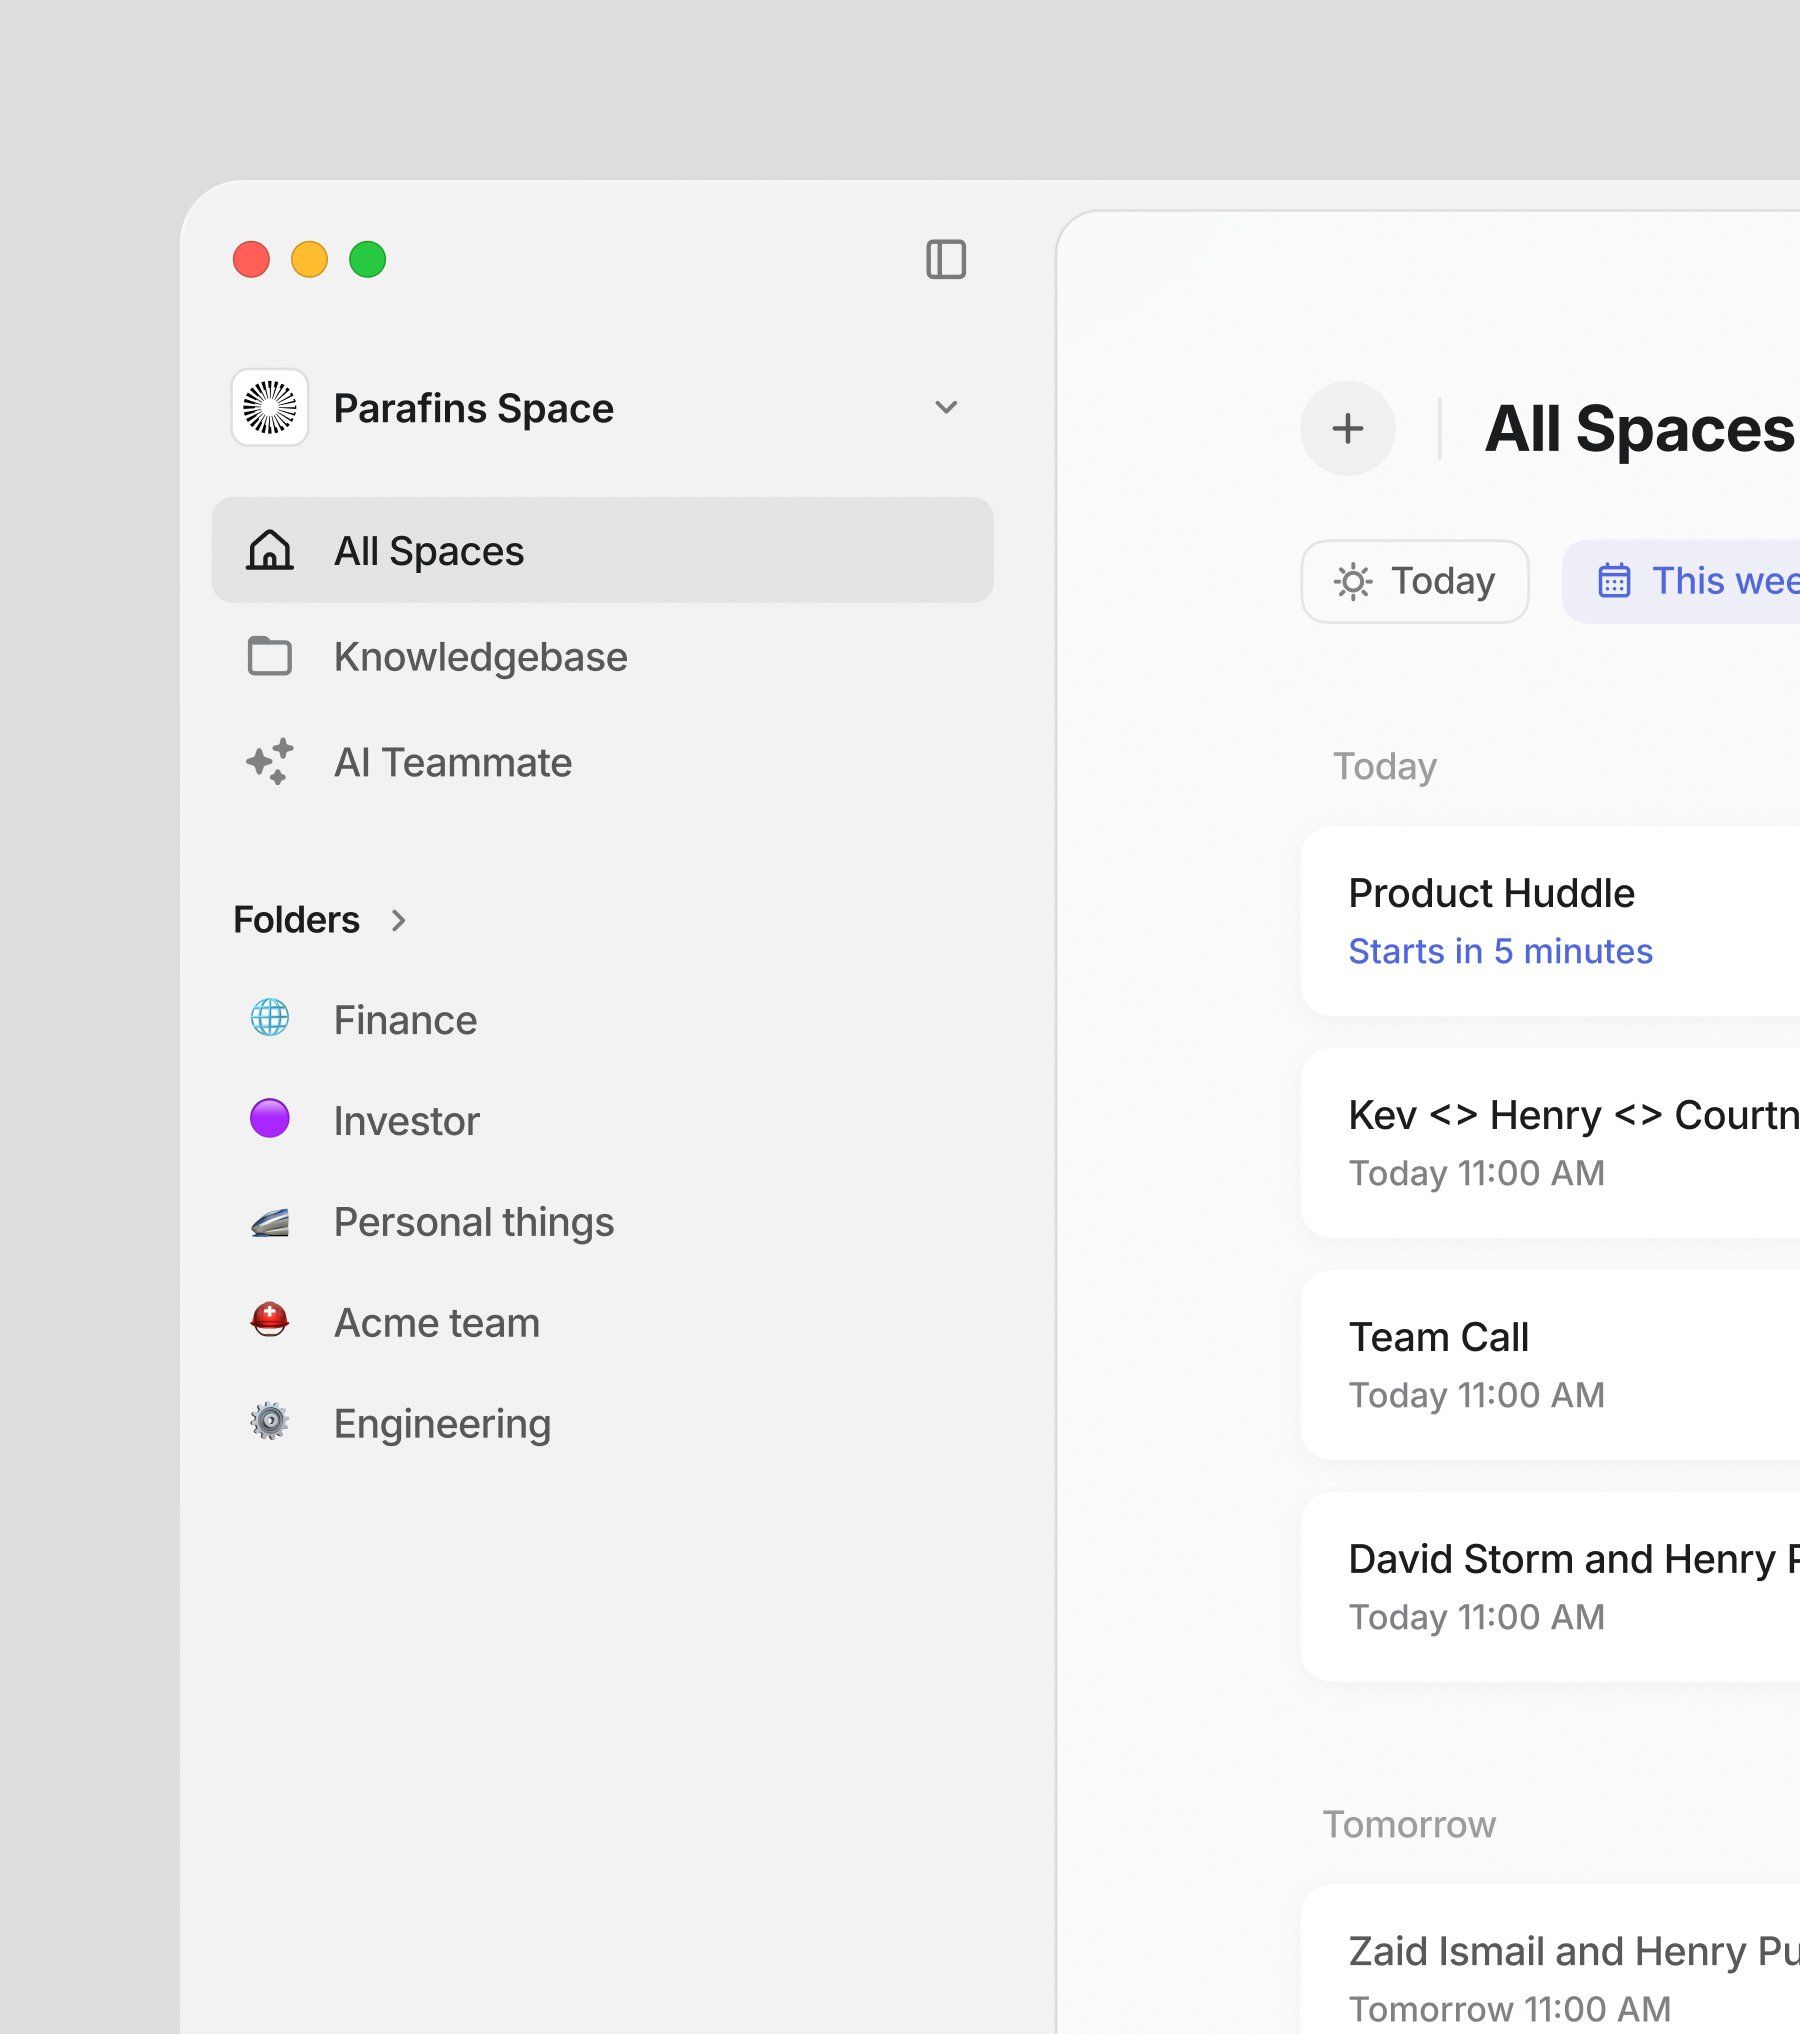Click the Personal things train icon
This screenshot has height=2034, width=1800.
(x=270, y=1222)
